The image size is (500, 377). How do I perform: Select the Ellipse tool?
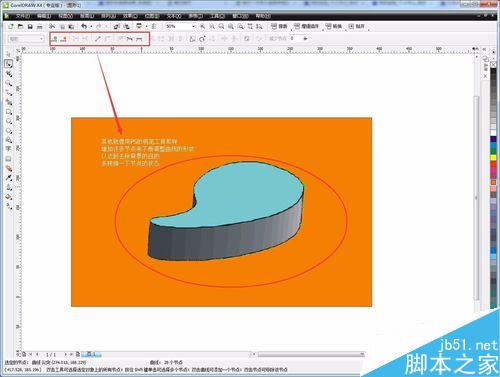pos(9,121)
